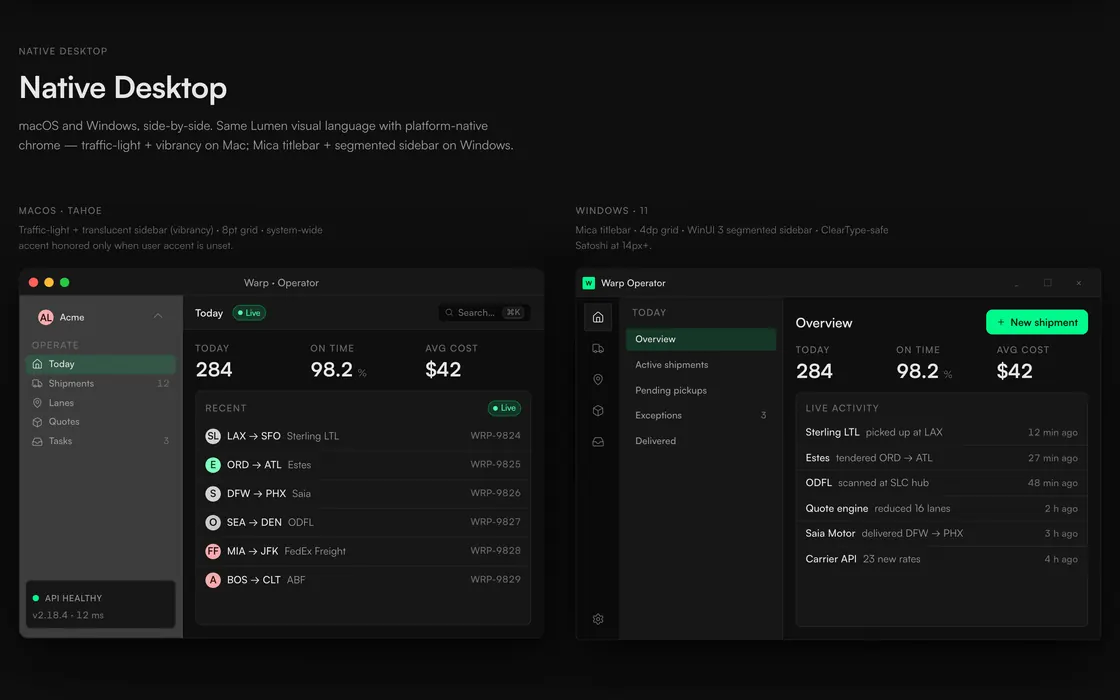The image size is (1120, 700).
Task: Open Exceptions in Windows sidebar
Action: (701, 416)
